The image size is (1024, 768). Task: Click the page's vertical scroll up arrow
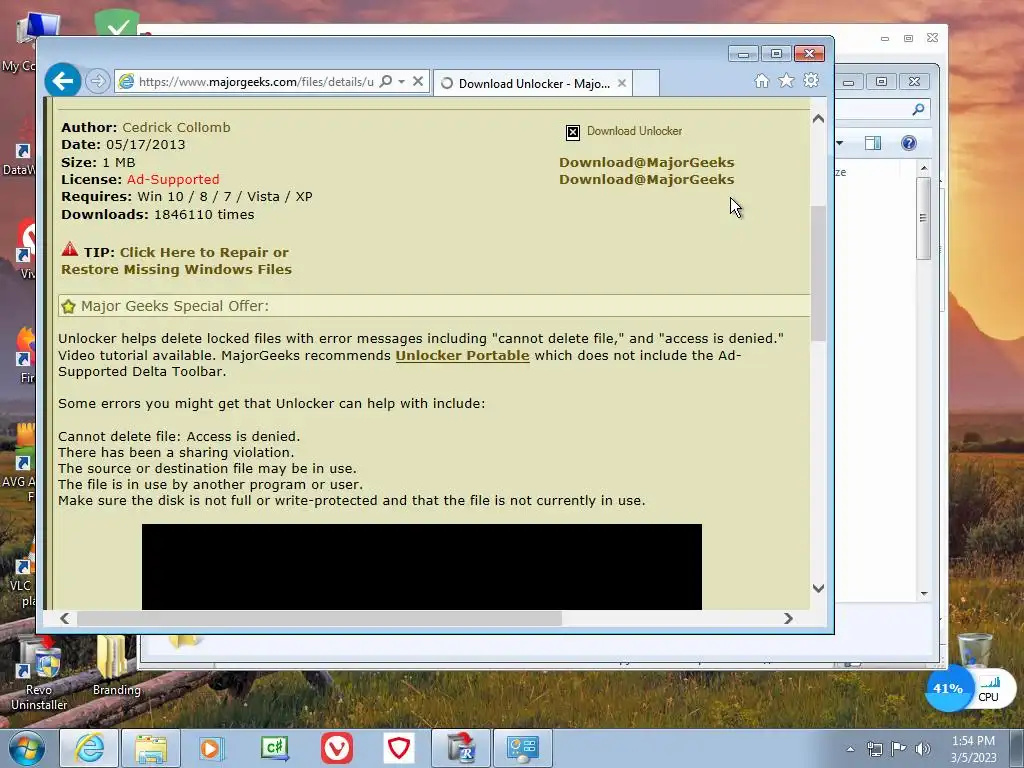(x=818, y=120)
